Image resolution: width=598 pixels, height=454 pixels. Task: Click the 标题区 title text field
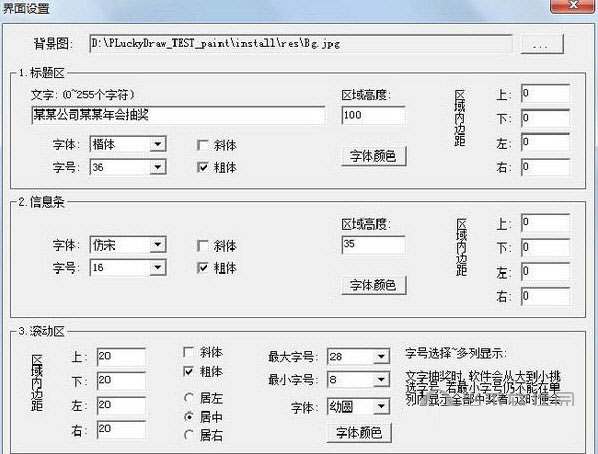(178, 115)
